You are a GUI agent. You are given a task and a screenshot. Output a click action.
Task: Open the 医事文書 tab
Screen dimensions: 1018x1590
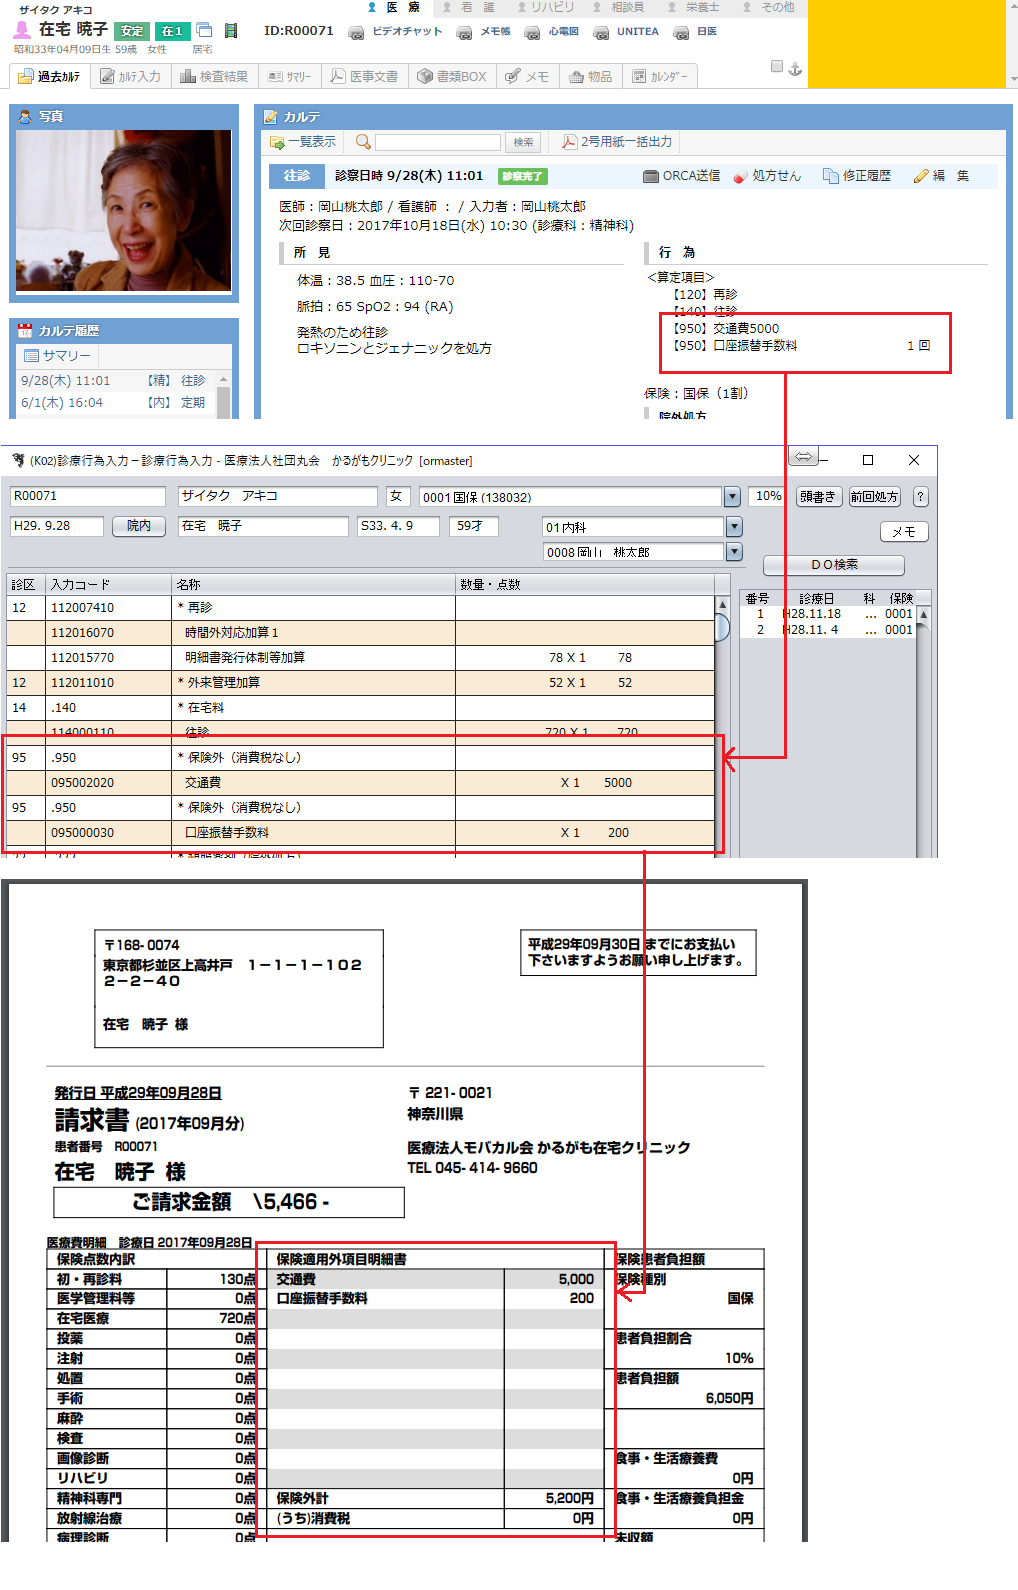point(364,76)
